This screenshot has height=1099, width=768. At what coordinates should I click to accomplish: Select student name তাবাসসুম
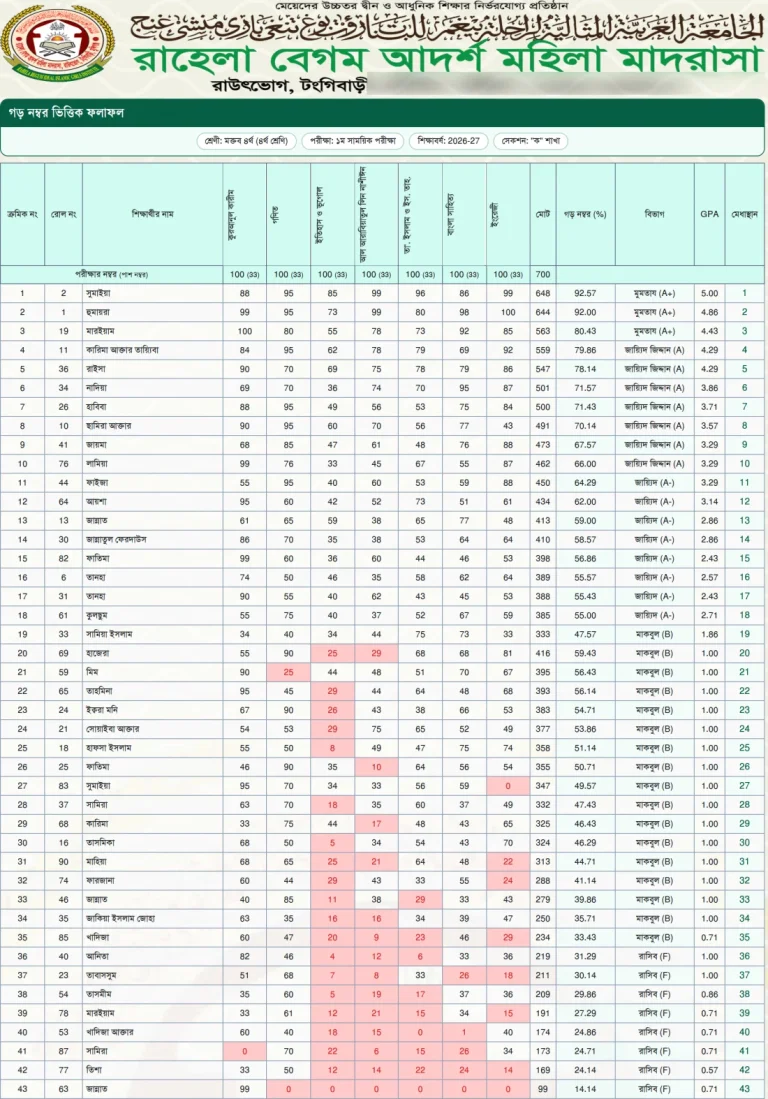click(x=101, y=975)
